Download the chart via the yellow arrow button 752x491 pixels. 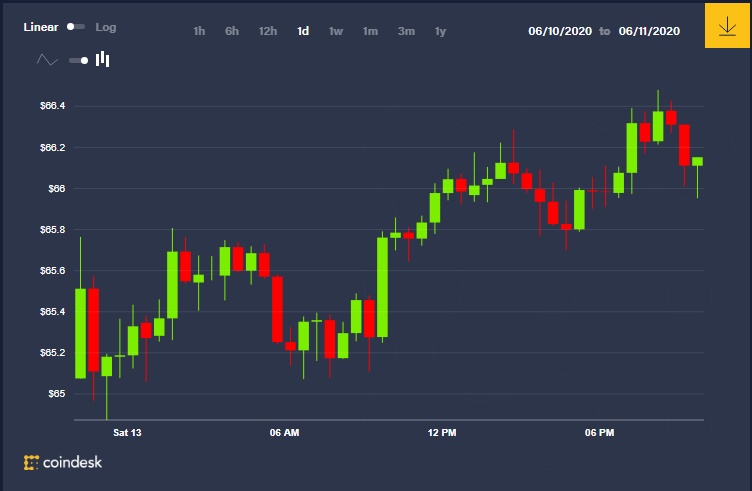point(727,26)
